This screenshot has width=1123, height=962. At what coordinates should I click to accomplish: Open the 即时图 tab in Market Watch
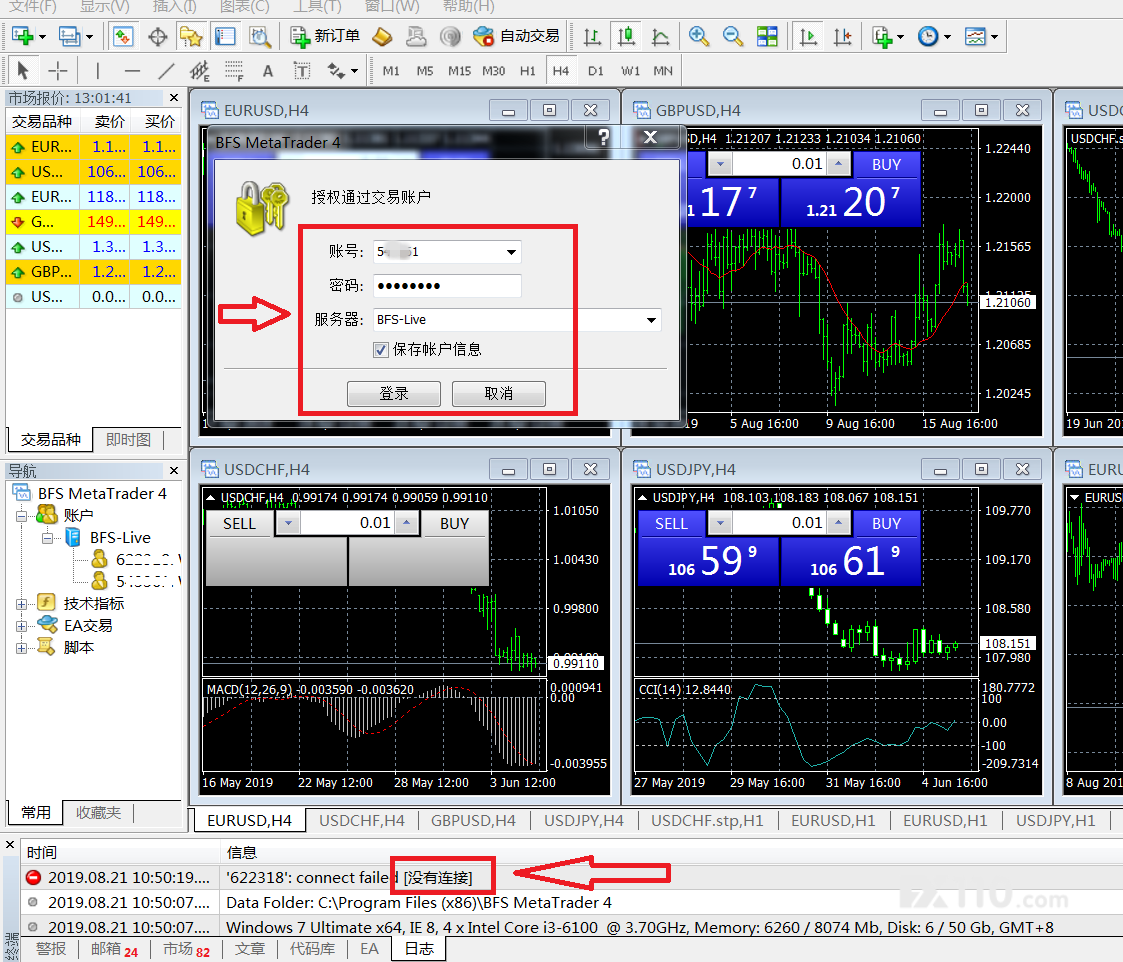128,439
